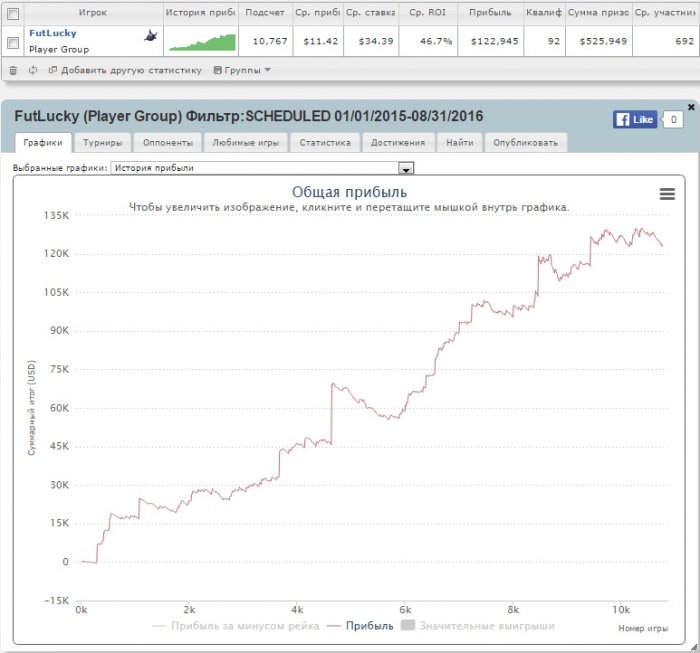Sort by the Ср. ROI column header
This screenshot has height=653, width=700.
point(428,12)
